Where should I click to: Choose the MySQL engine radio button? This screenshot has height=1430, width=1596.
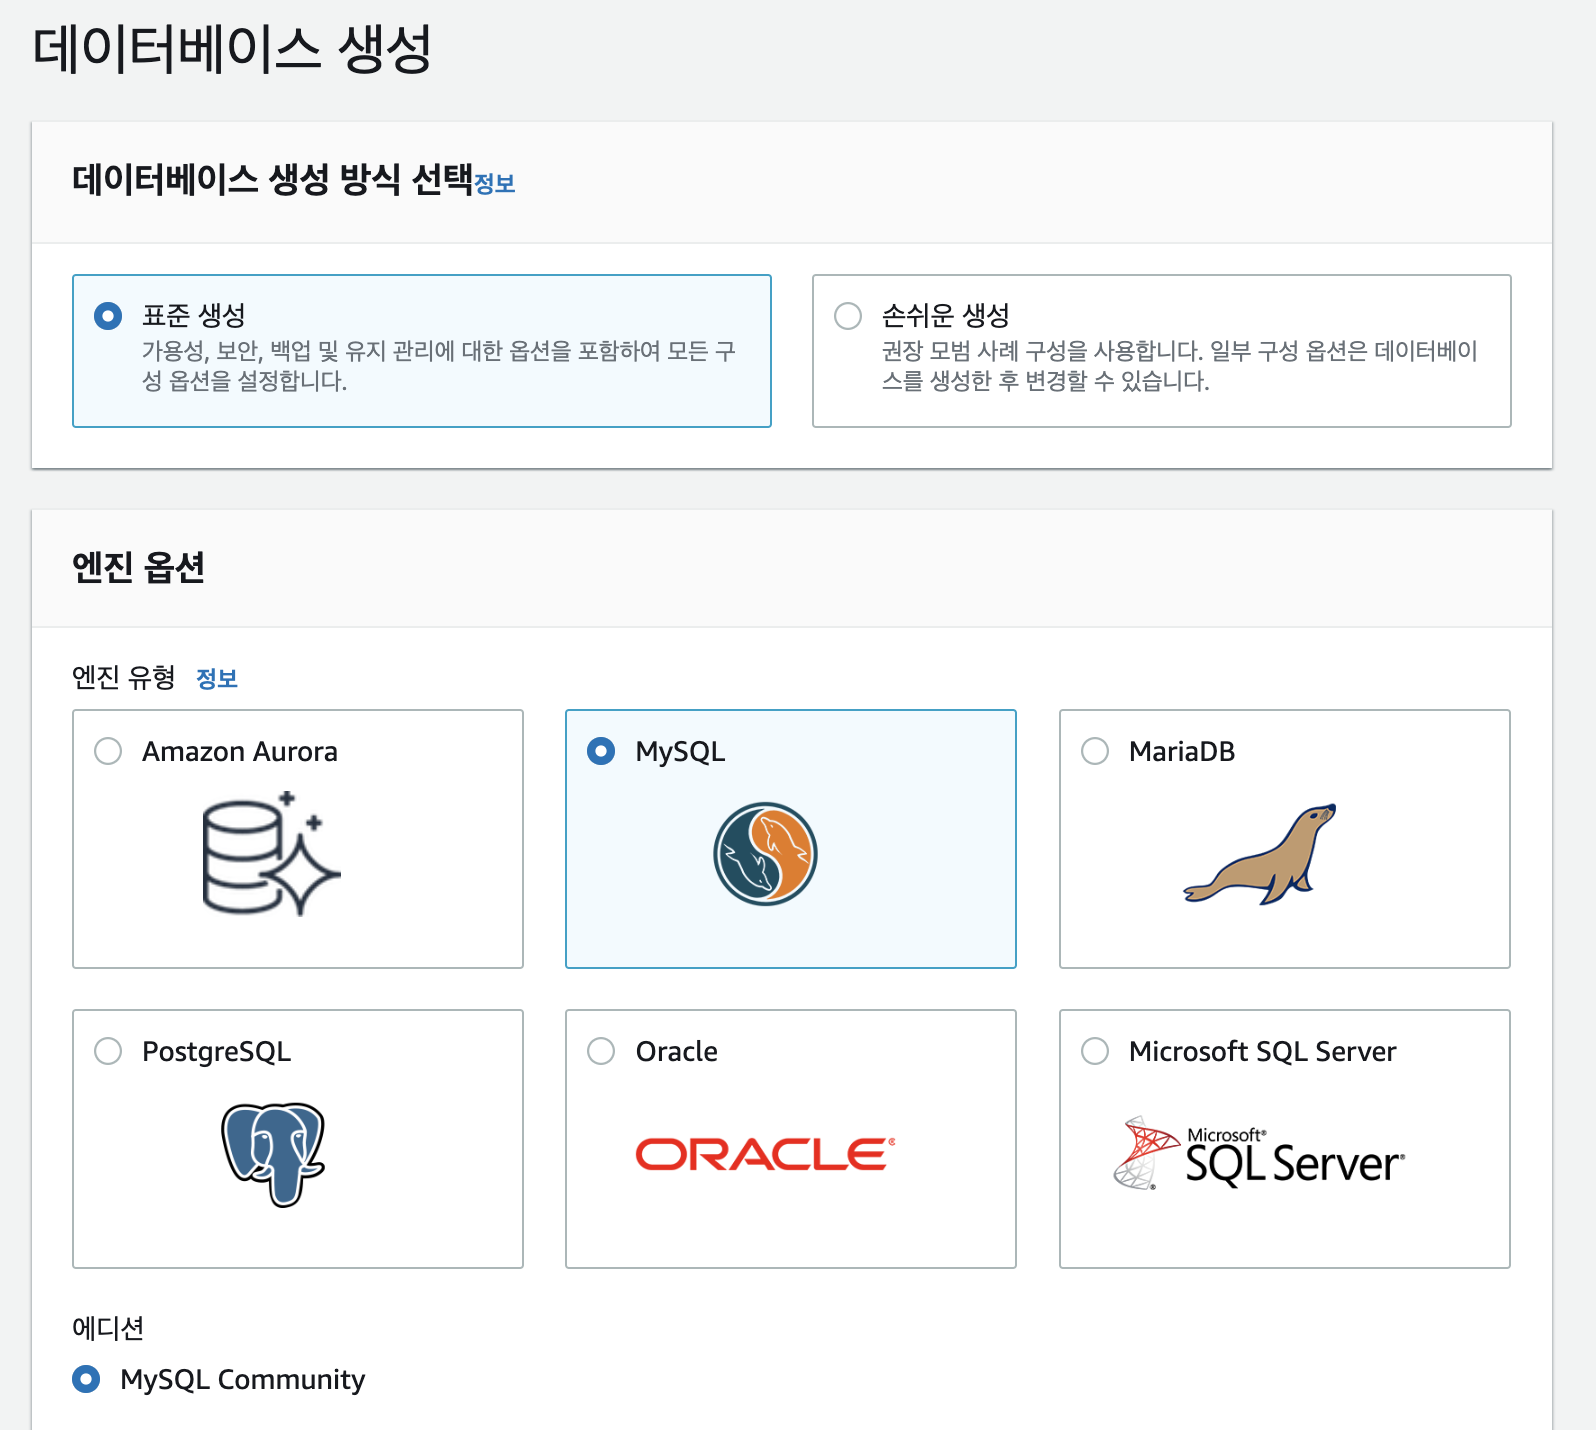coord(601,751)
